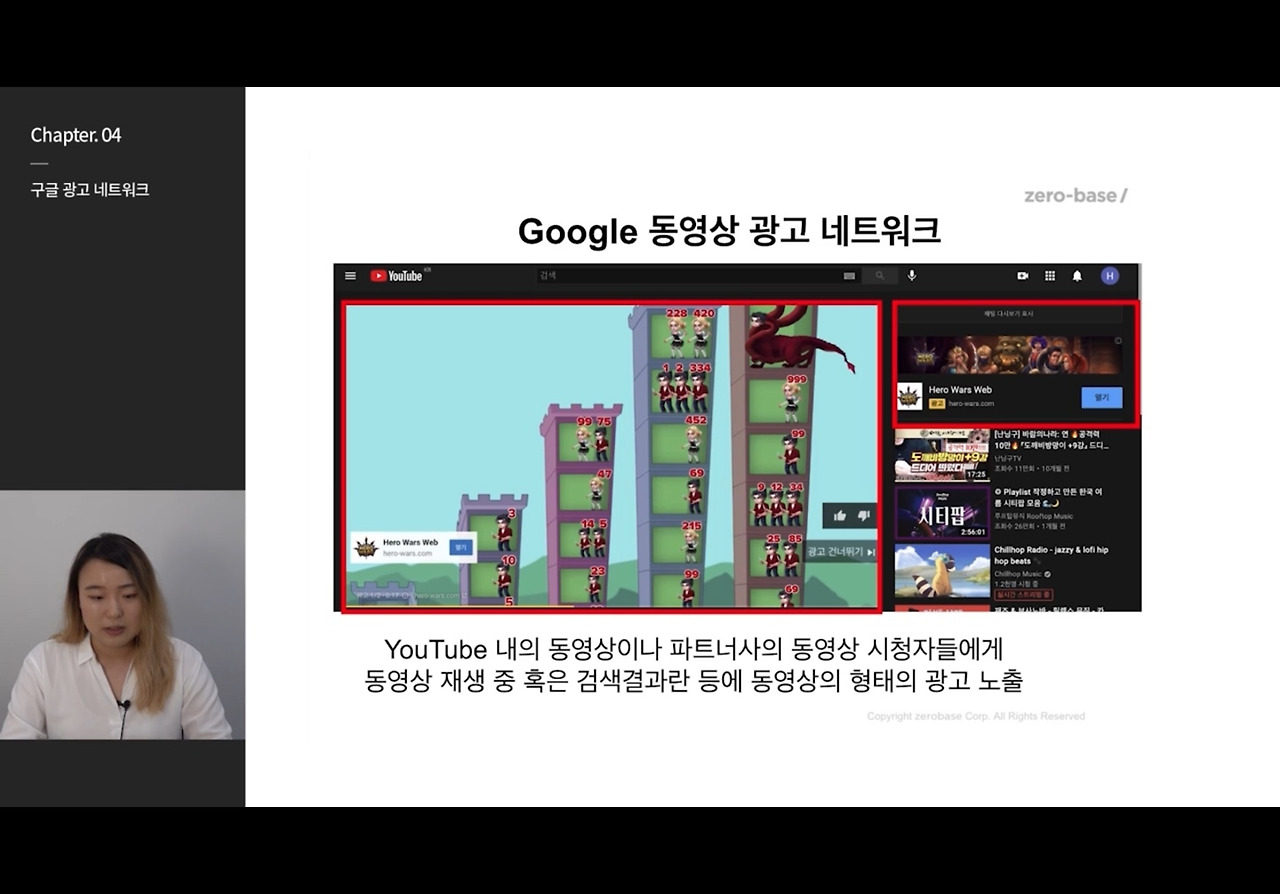The width and height of the screenshot is (1280, 894).
Task: Click the "구글 광고 네트워크" chapter title
Action: (90, 189)
